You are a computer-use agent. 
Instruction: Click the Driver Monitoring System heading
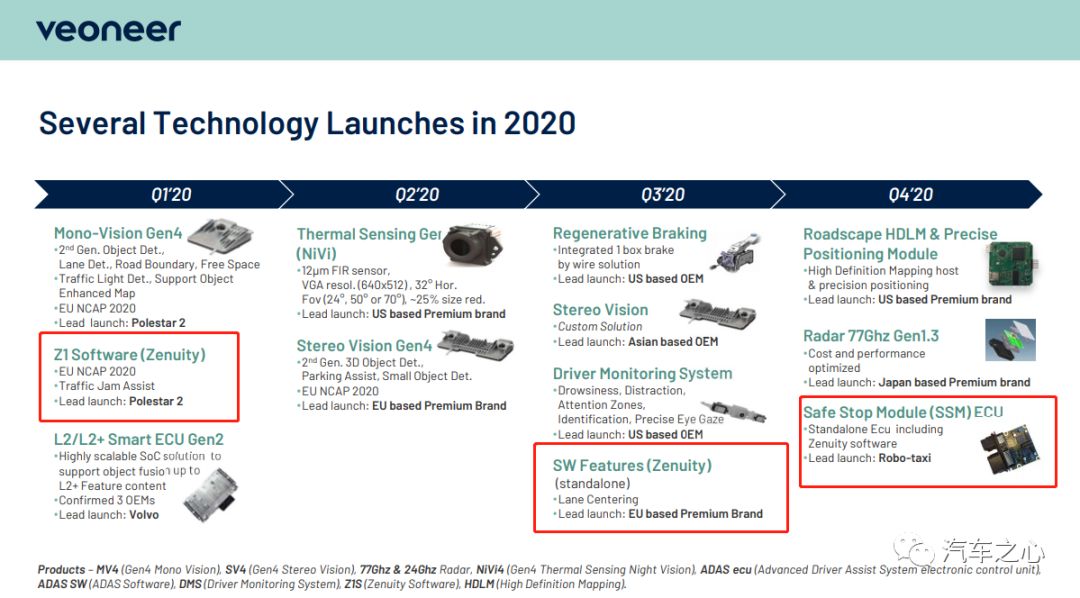click(x=643, y=373)
